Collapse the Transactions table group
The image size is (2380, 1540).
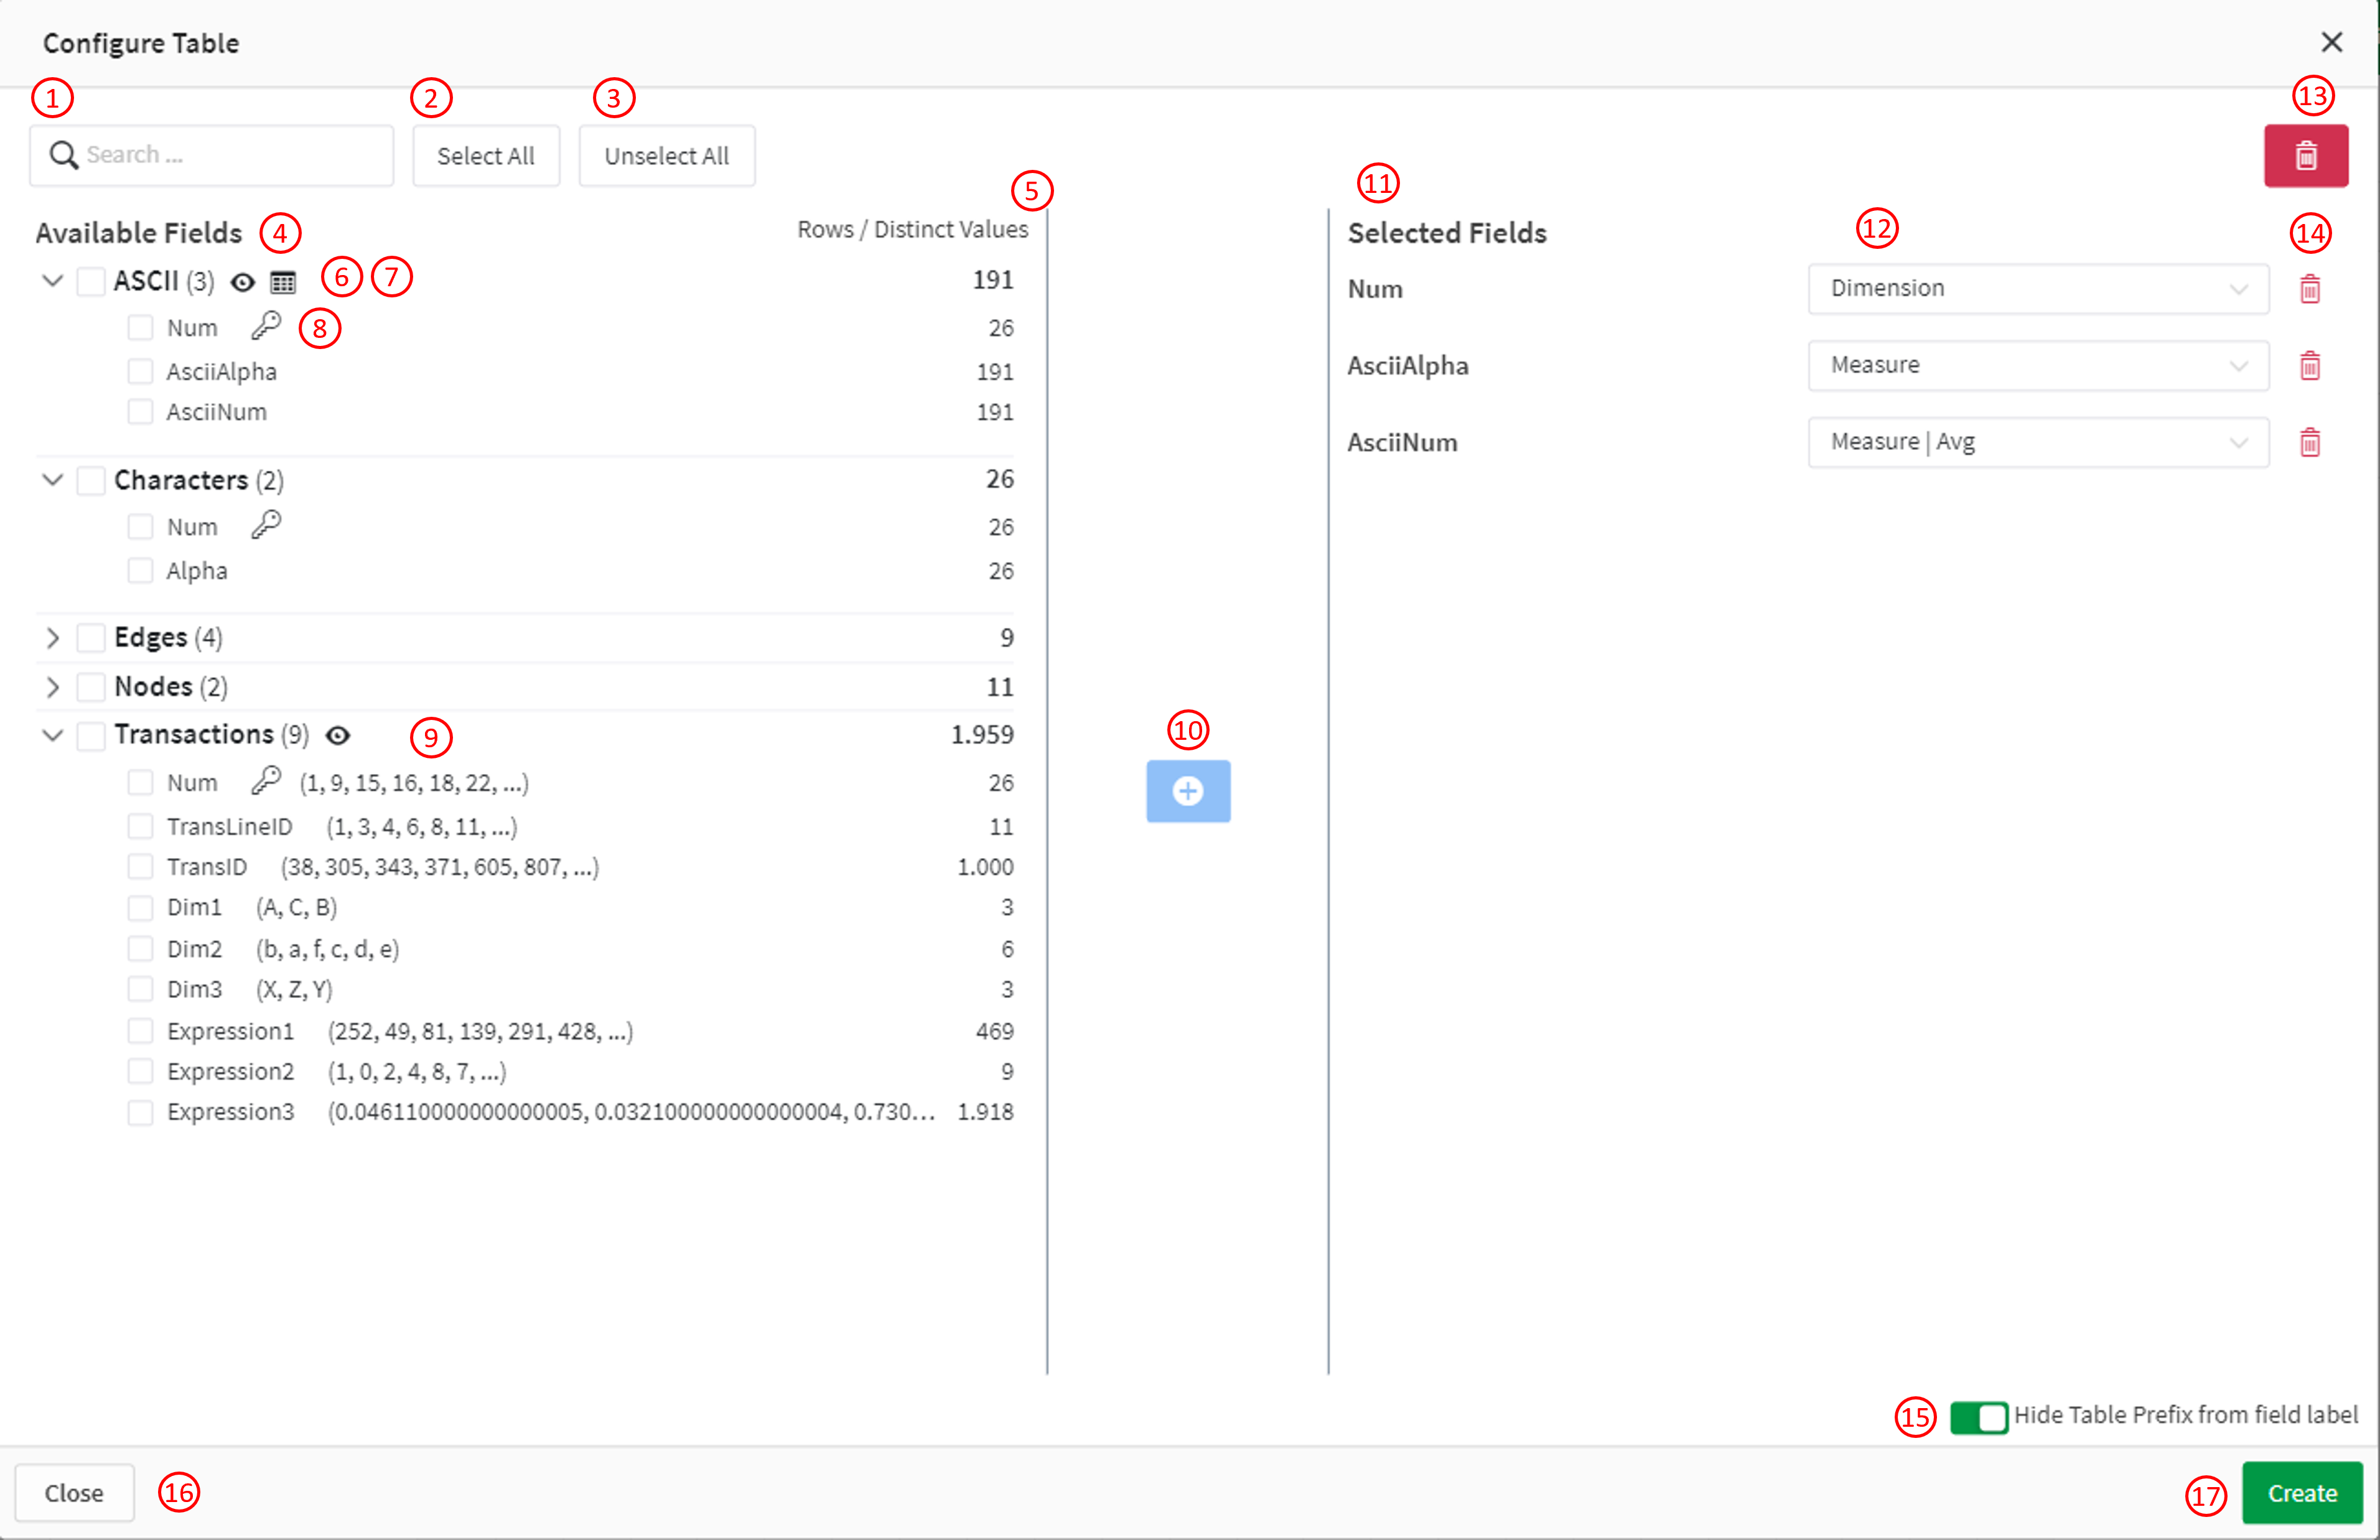pyautogui.click(x=53, y=735)
